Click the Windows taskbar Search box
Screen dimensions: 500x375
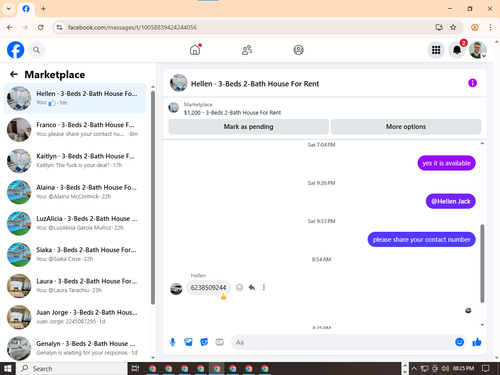pos(71,368)
